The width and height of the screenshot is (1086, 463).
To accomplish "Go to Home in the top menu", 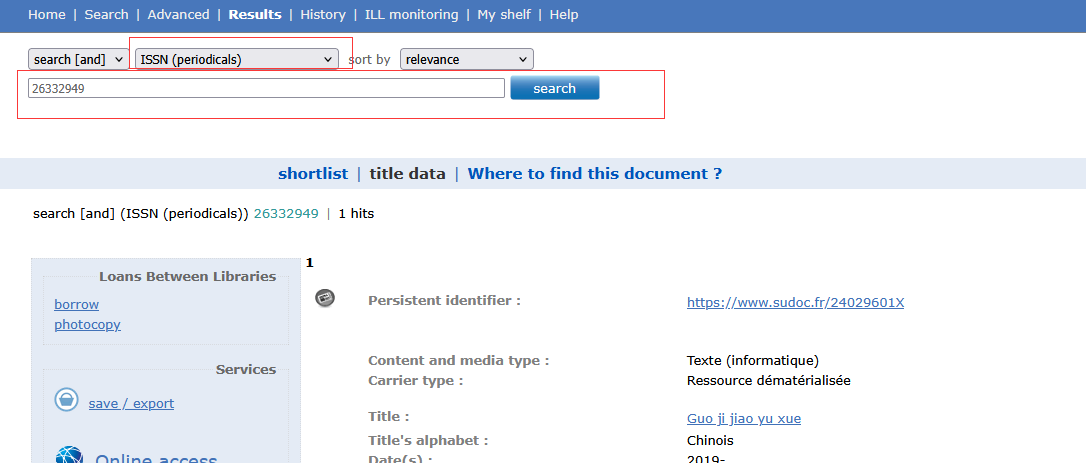I will (47, 15).
